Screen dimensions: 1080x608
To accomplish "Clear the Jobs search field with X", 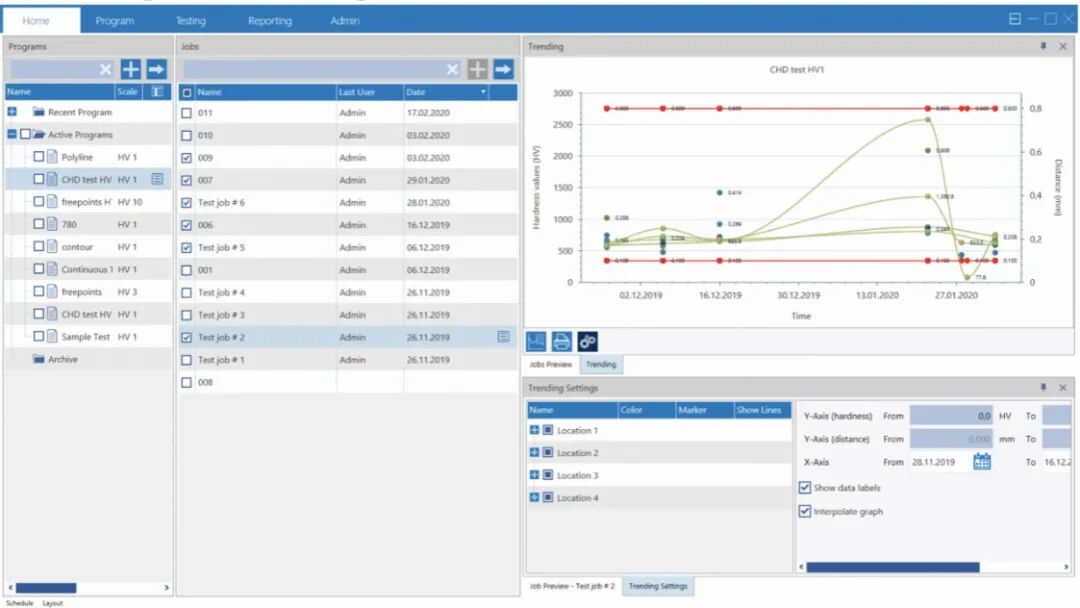I will pos(452,69).
